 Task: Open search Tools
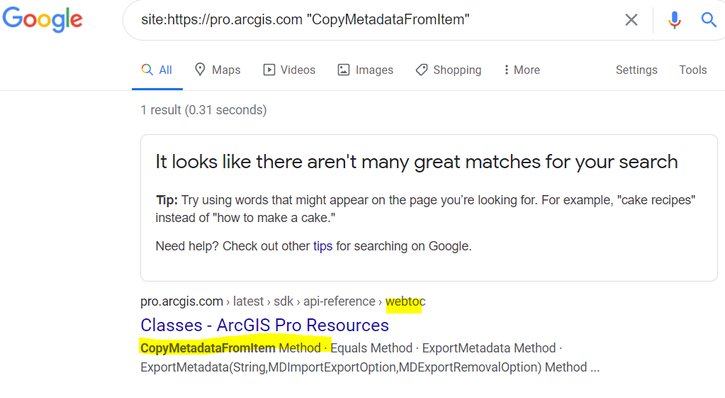[x=693, y=70]
